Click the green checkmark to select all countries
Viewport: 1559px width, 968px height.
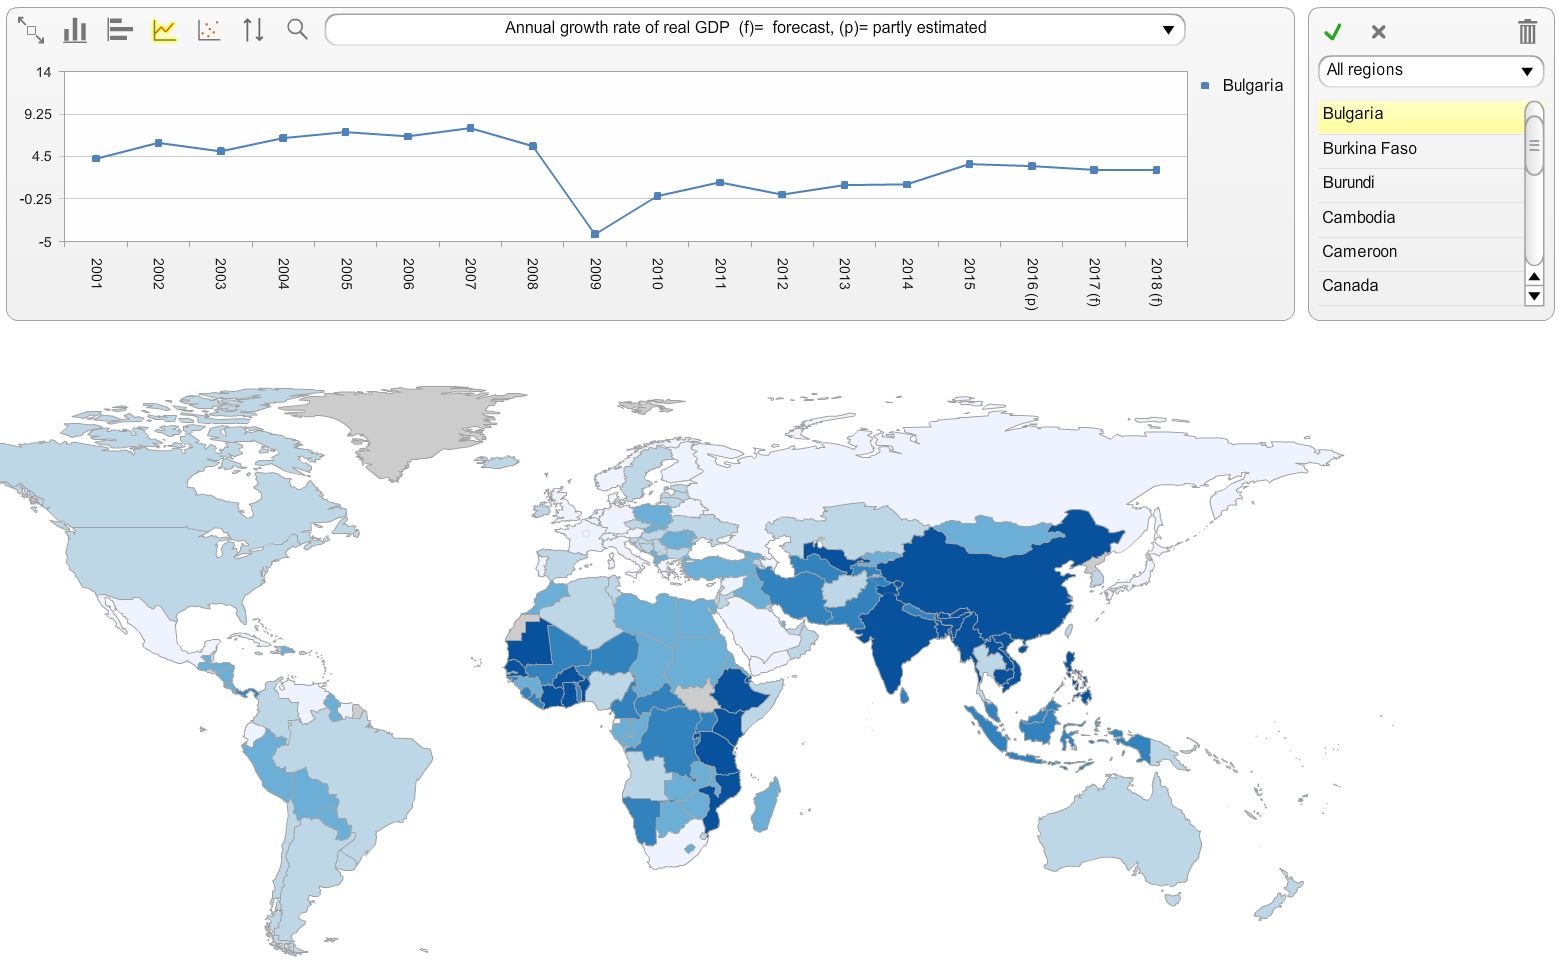[1332, 32]
